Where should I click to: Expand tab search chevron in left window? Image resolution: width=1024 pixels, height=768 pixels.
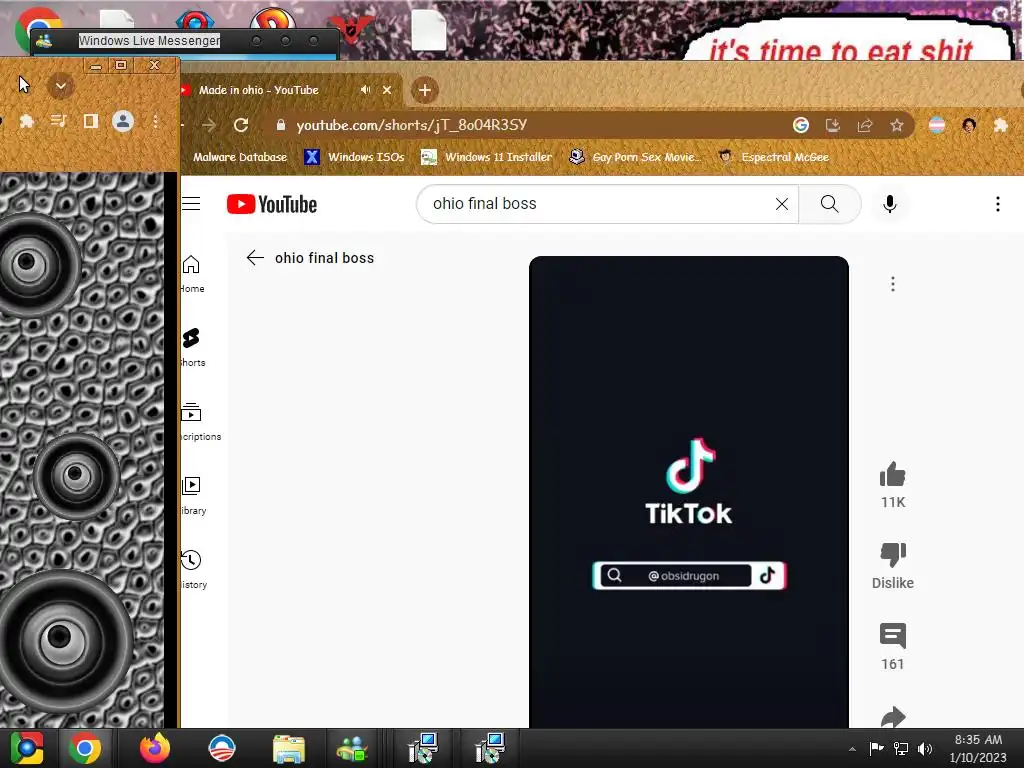(61, 86)
